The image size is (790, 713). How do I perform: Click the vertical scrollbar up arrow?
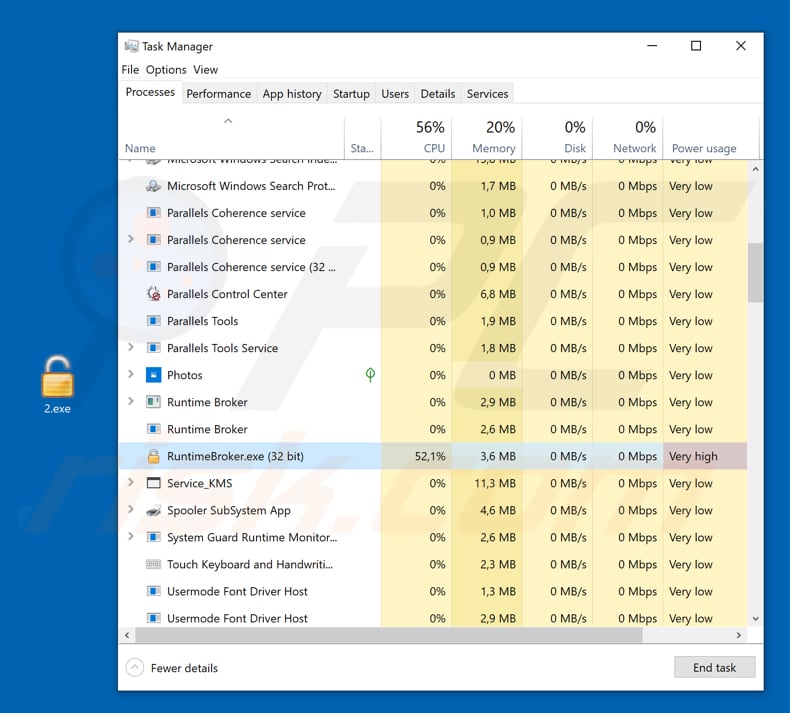755,169
